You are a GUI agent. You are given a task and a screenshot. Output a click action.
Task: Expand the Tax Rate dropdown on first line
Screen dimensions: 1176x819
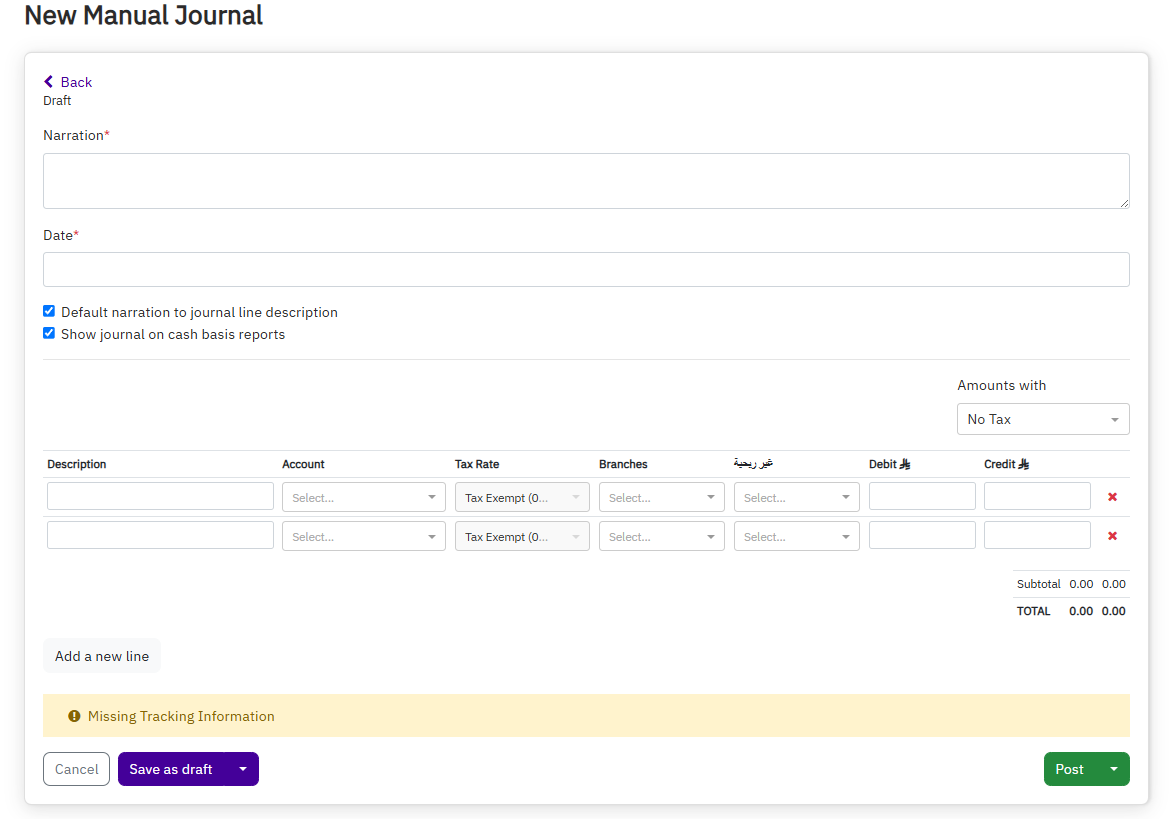[x=522, y=496]
